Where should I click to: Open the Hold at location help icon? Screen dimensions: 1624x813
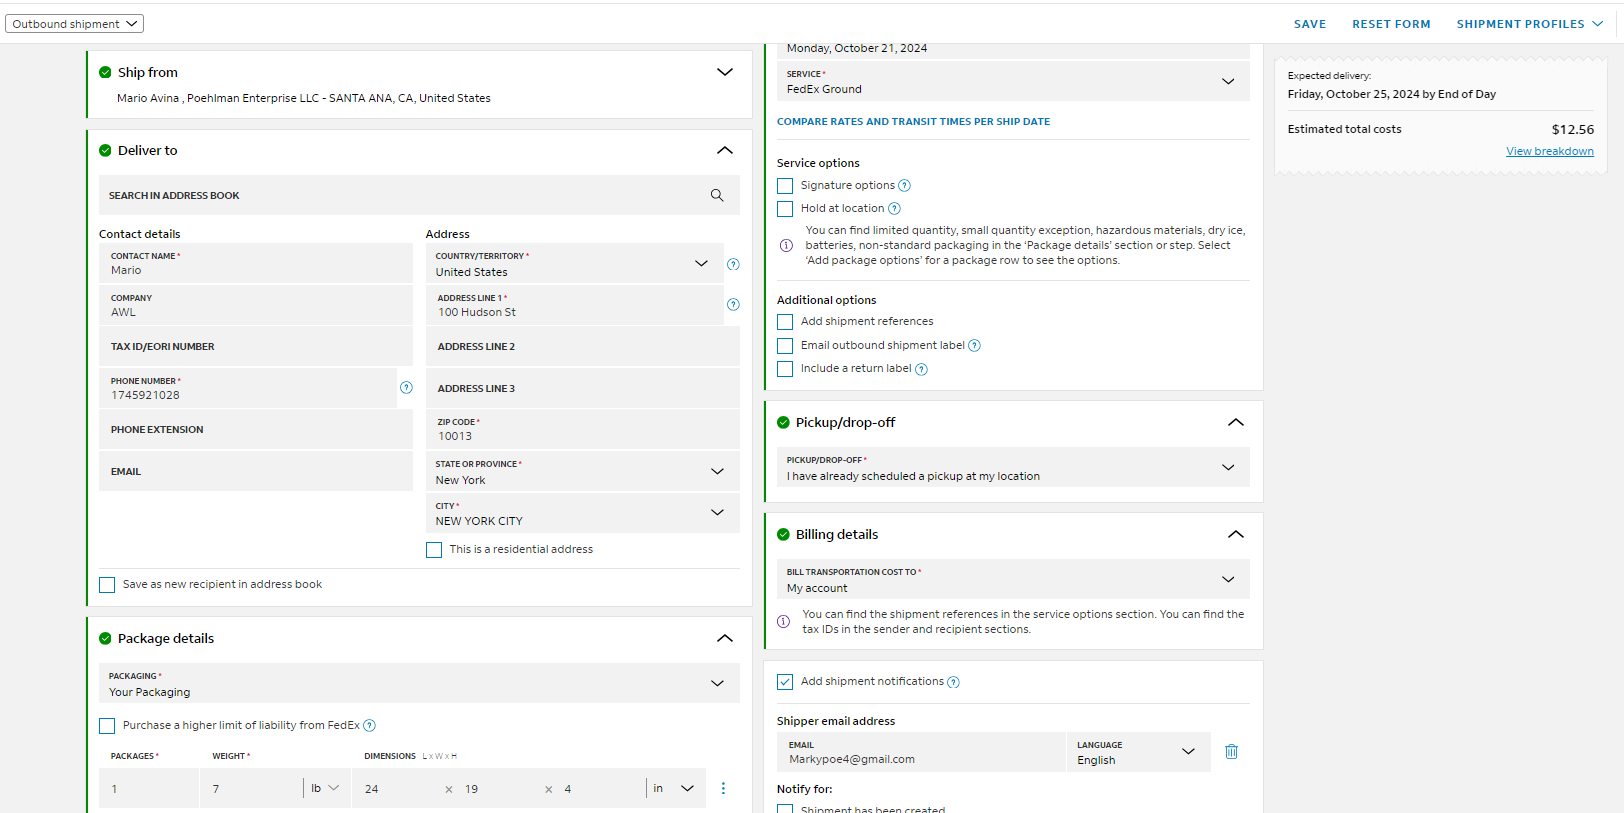pyautogui.click(x=894, y=208)
